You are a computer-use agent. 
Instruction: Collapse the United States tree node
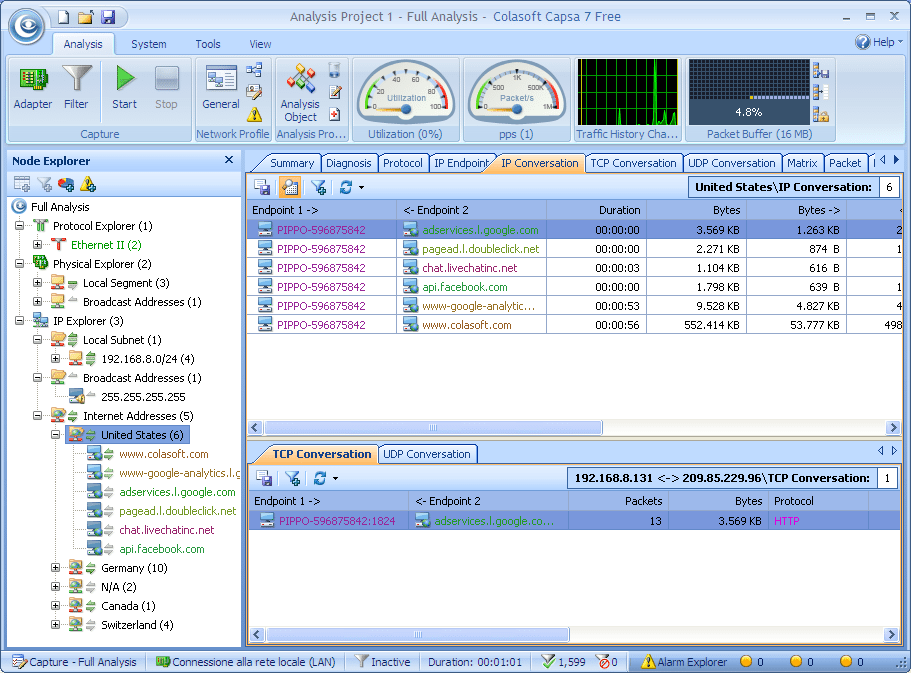point(56,435)
